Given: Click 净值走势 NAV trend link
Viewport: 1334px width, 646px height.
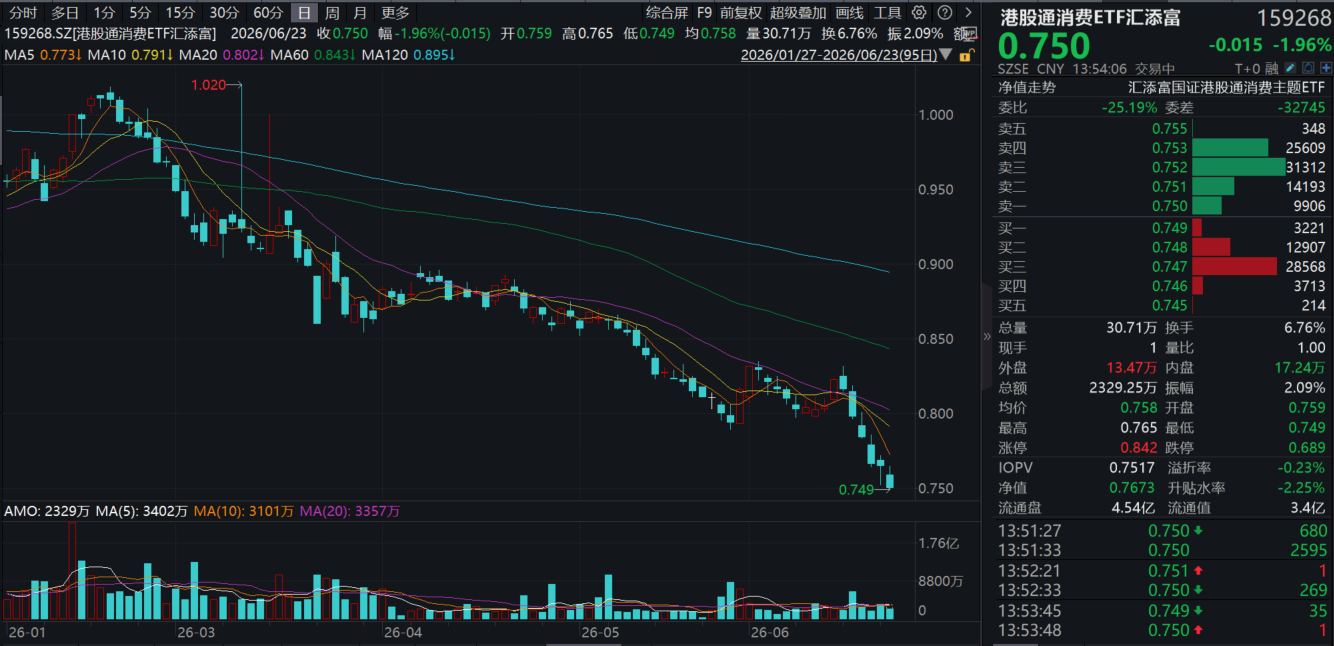Looking at the screenshot, I should 1026,87.
